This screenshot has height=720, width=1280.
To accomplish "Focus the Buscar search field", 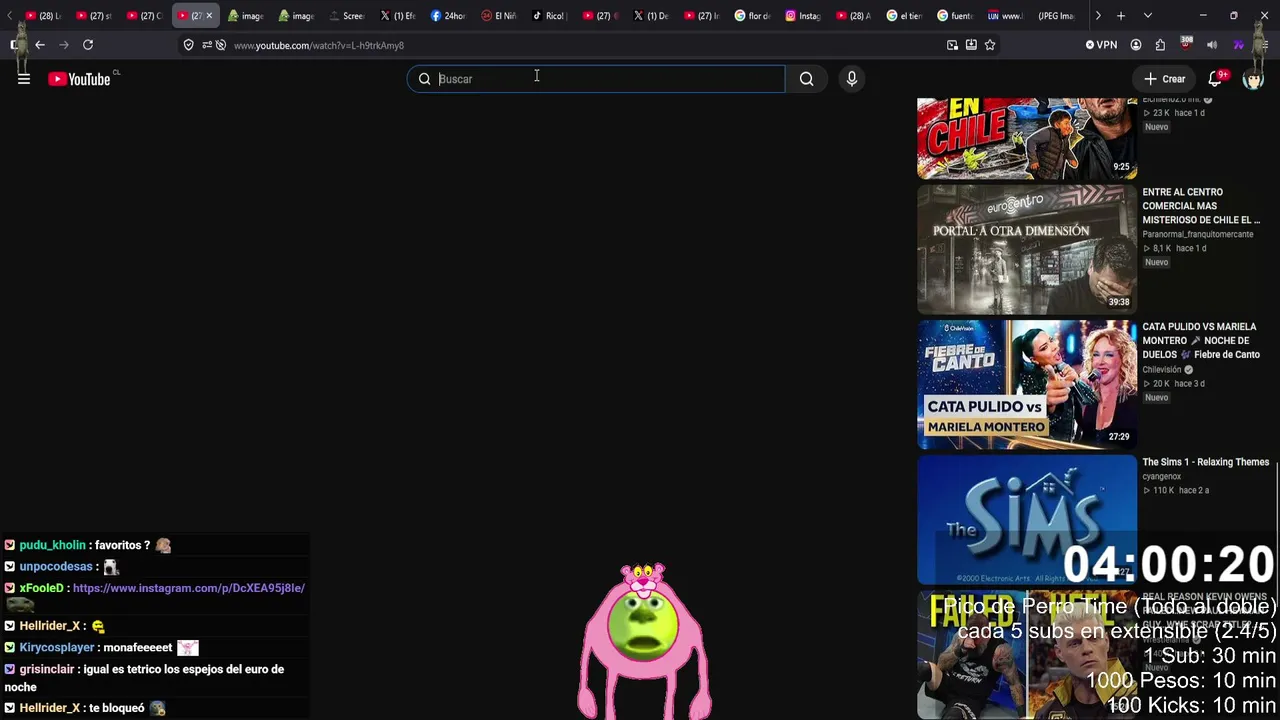I will 596,79.
